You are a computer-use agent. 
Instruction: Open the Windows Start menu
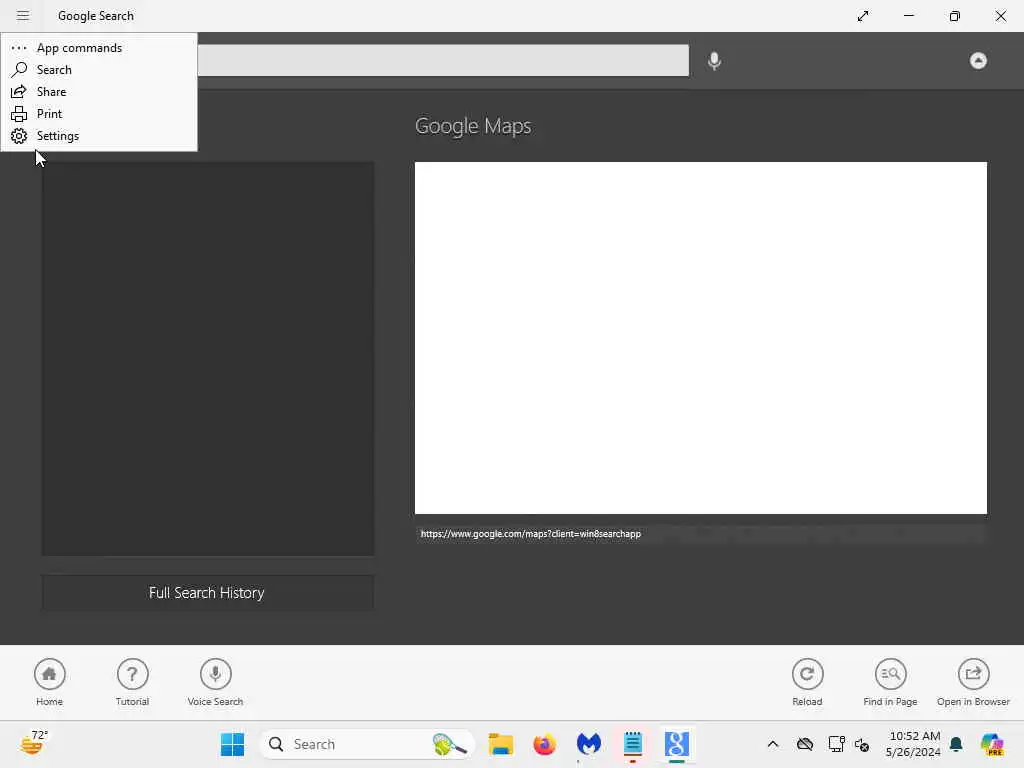(x=232, y=744)
